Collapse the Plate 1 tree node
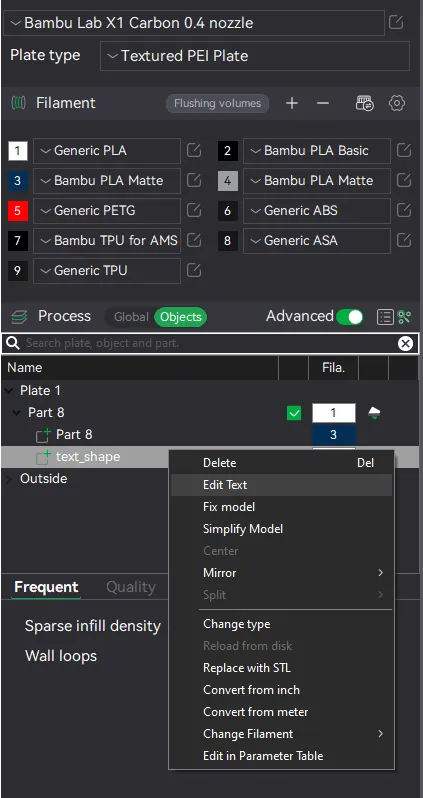This screenshot has height=798, width=423. (x=9, y=391)
